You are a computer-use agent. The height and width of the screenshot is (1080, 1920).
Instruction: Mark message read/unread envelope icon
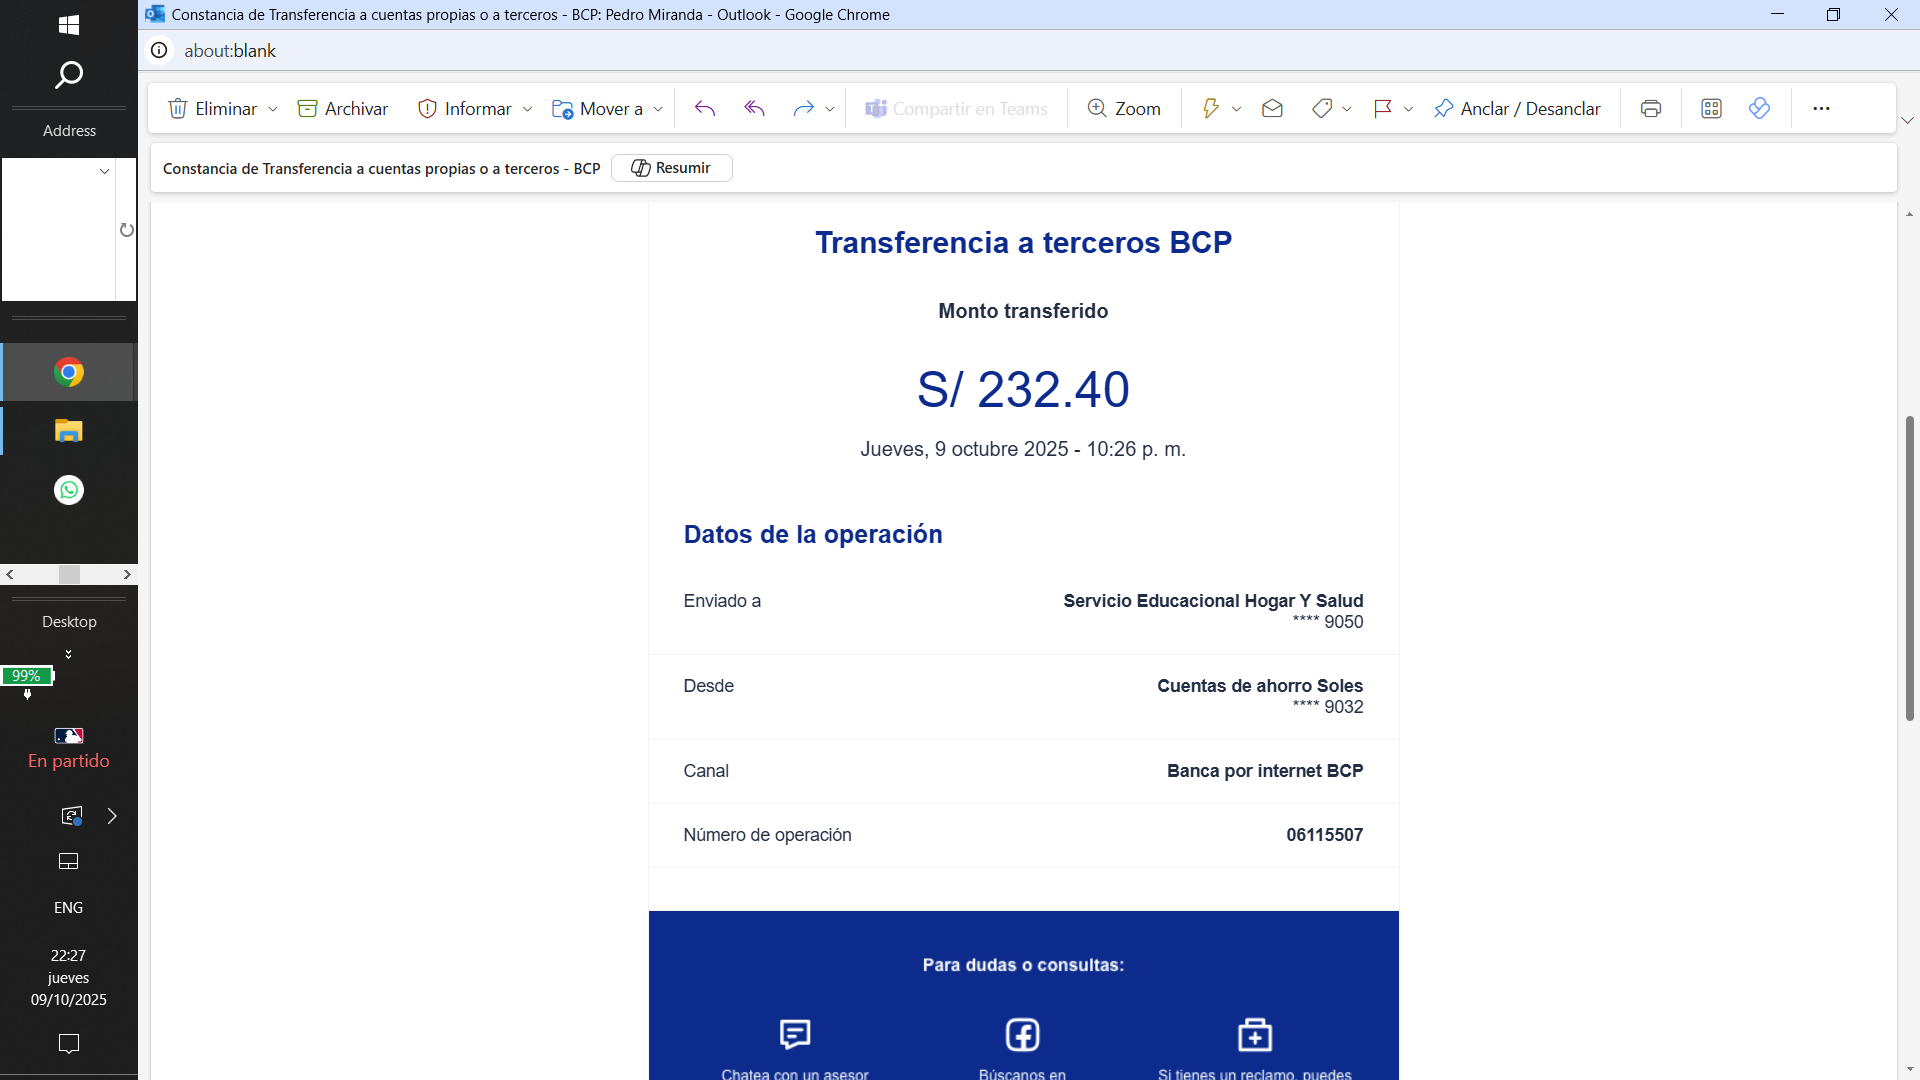click(1272, 109)
